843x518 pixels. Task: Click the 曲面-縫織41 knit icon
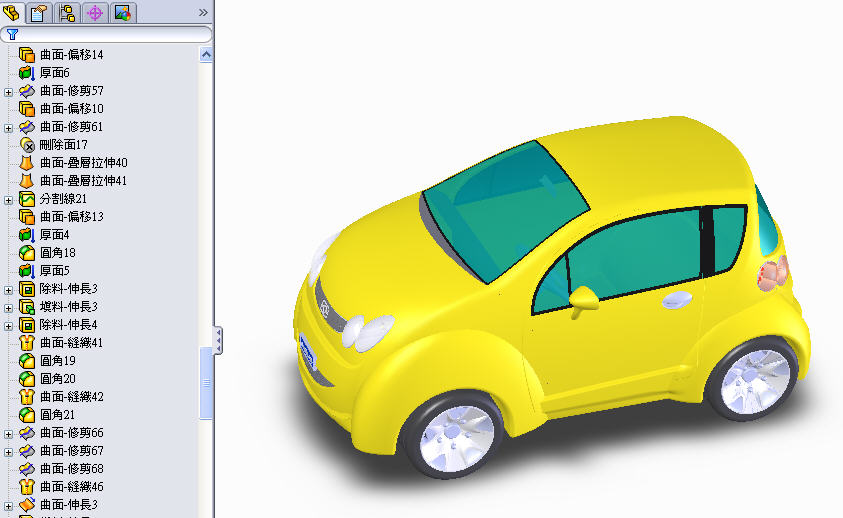(x=27, y=343)
